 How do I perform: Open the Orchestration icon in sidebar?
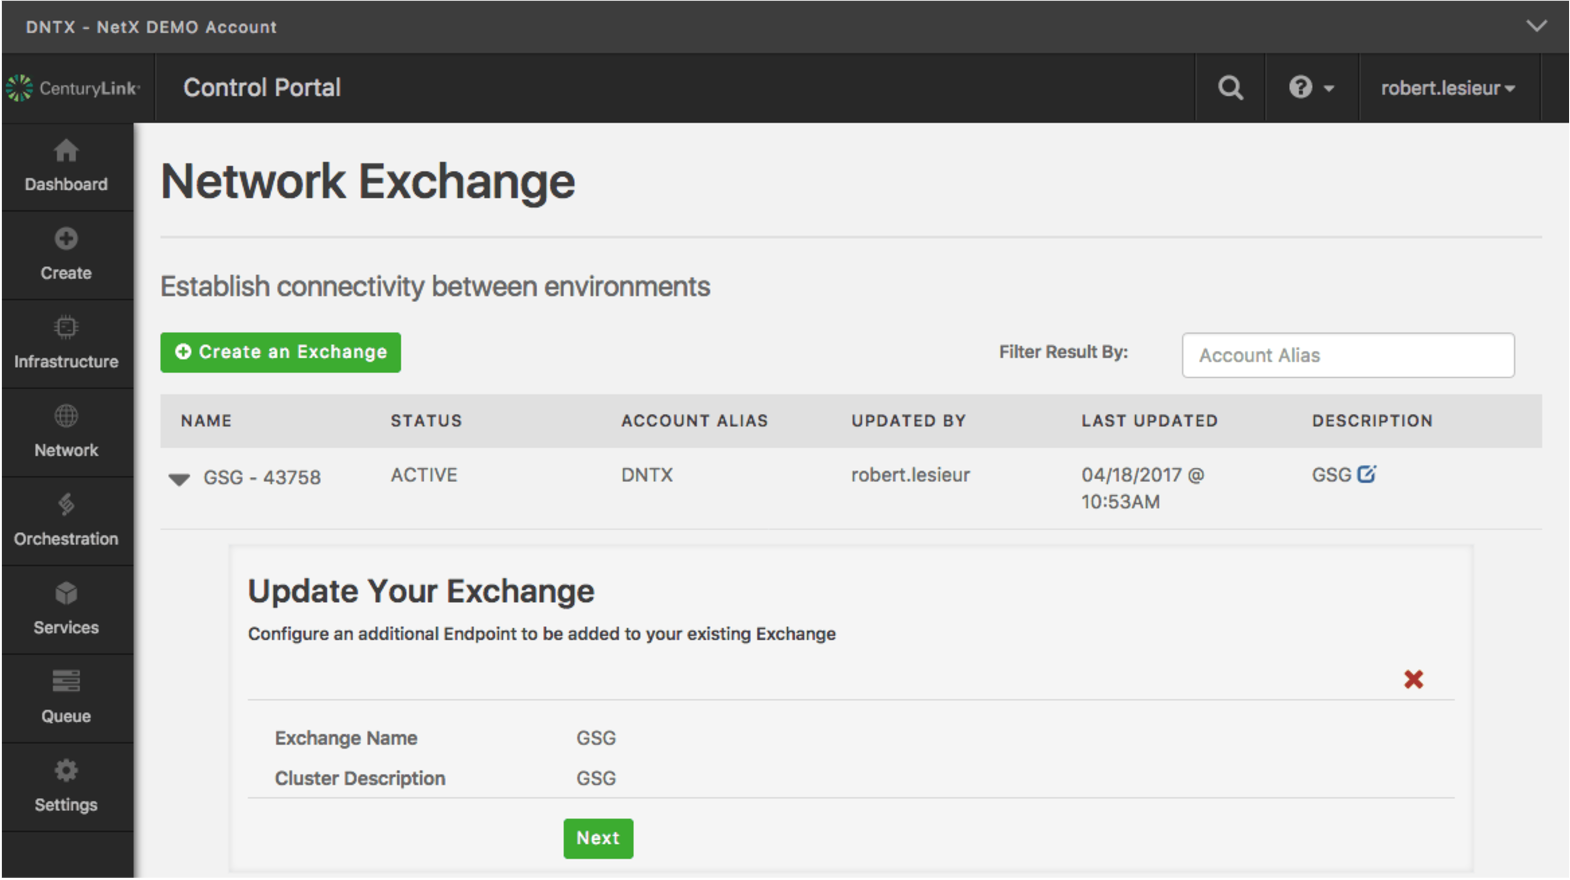pos(66,504)
